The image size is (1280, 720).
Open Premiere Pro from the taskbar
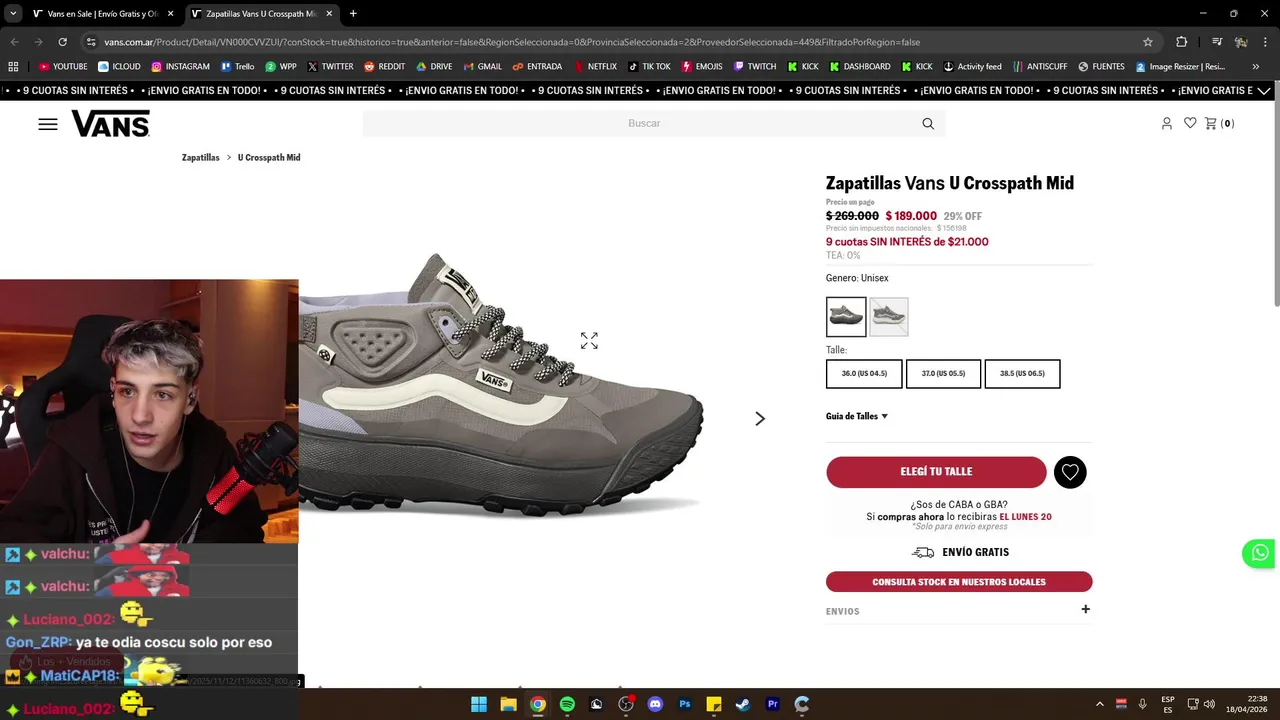coord(772,704)
